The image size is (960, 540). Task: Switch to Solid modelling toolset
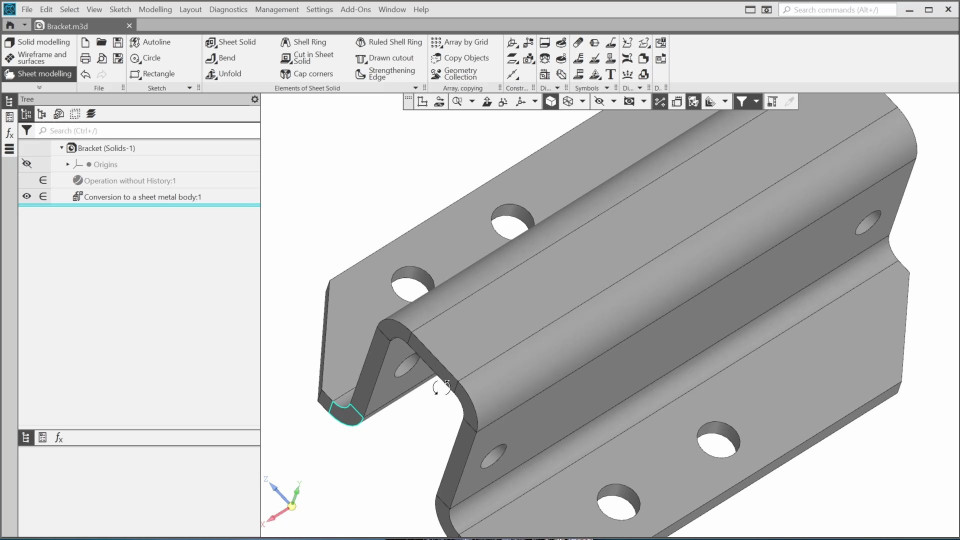click(38, 42)
